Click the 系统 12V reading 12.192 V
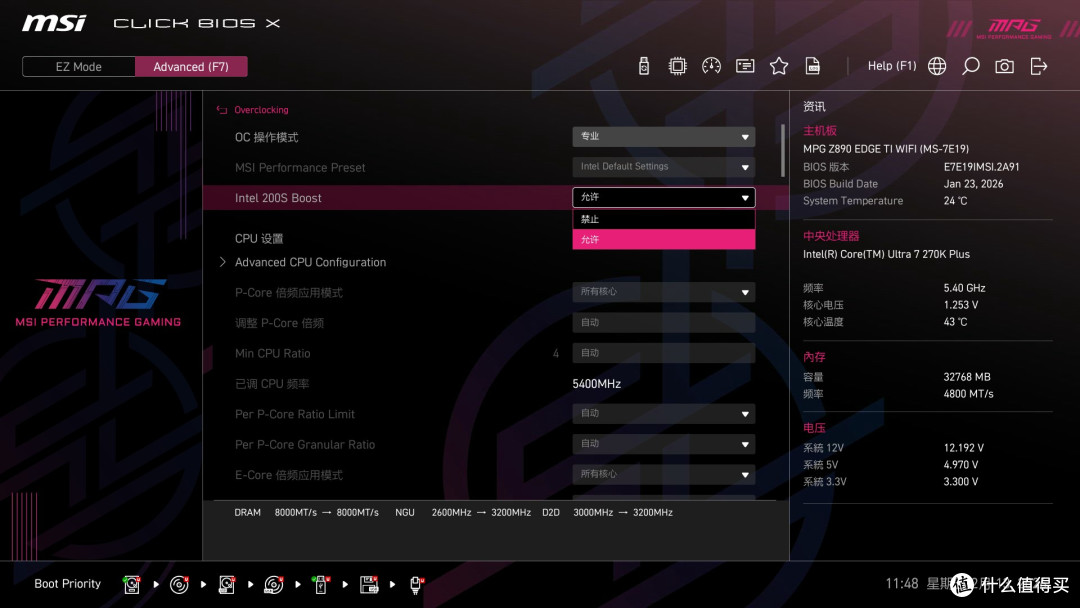Screen dimensions: 1080x608 (x=964, y=448)
